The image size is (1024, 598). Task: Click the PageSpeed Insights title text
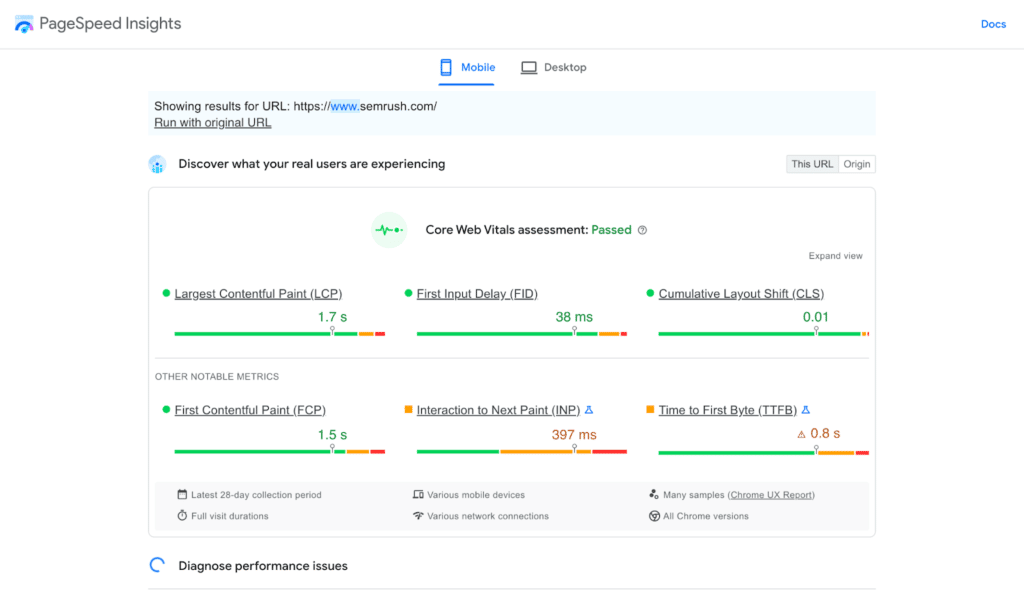coord(110,24)
